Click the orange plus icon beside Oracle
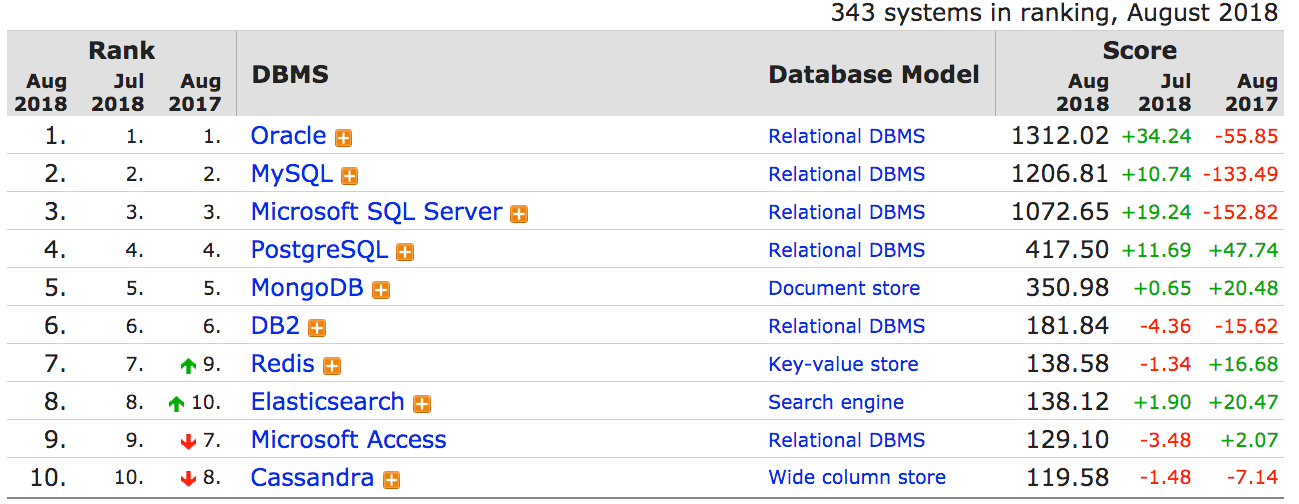 [343, 138]
